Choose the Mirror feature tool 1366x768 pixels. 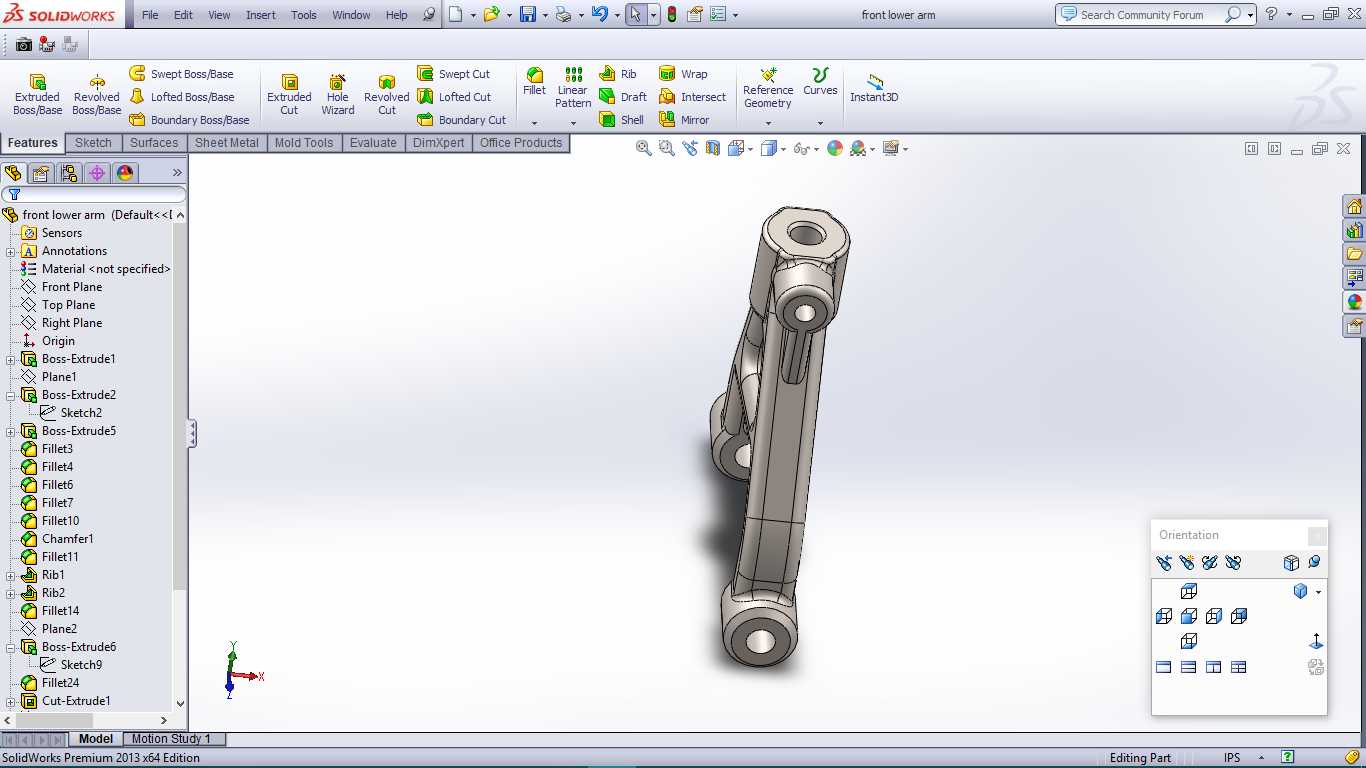[684, 120]
